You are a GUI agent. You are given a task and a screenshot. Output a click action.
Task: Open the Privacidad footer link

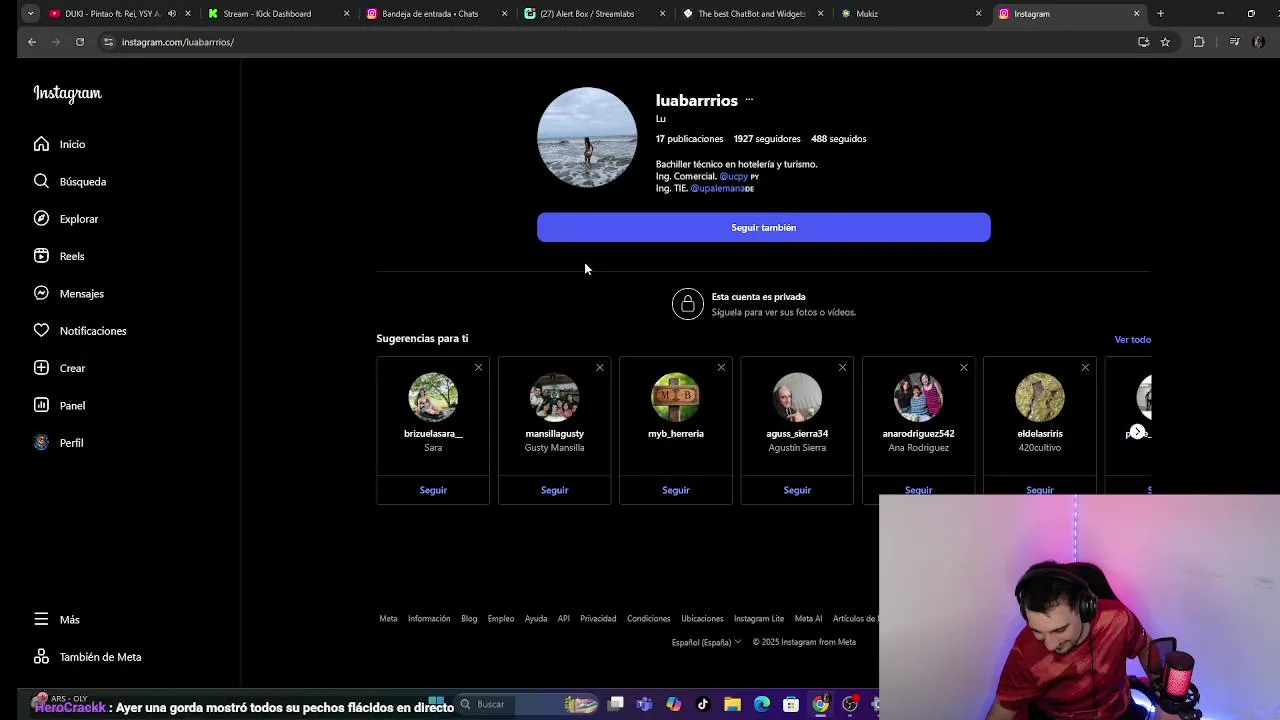(598, 619)
